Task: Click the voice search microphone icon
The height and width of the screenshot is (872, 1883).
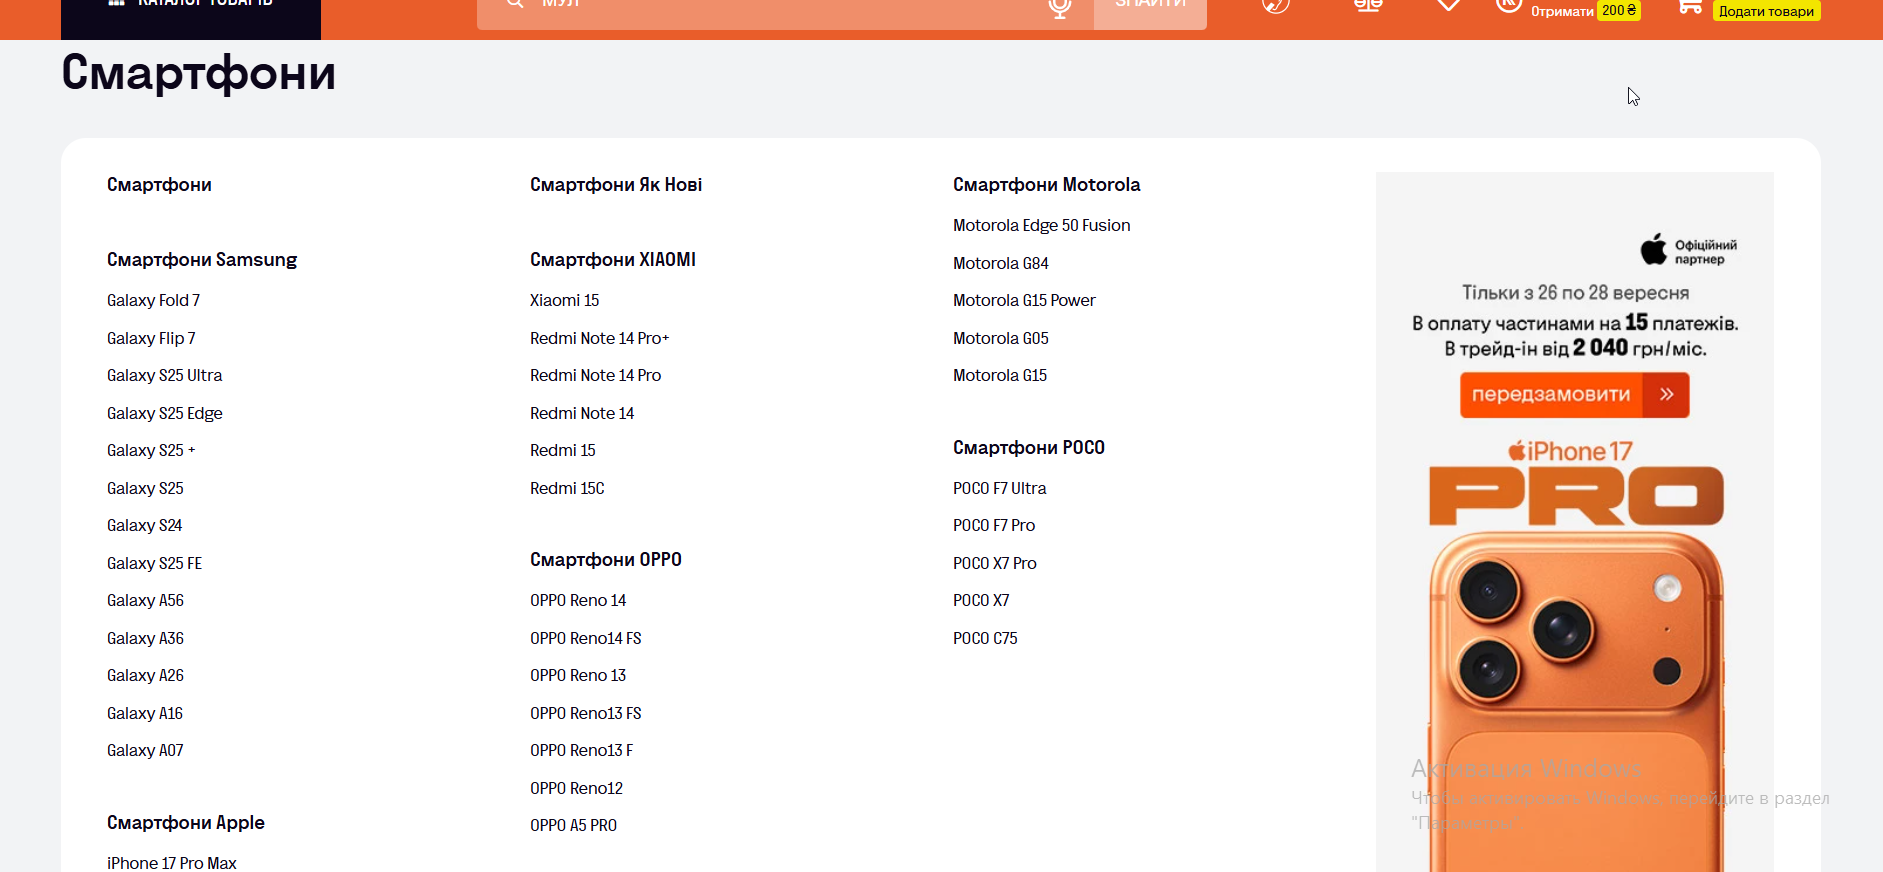Action: (x=1060, y=7)
